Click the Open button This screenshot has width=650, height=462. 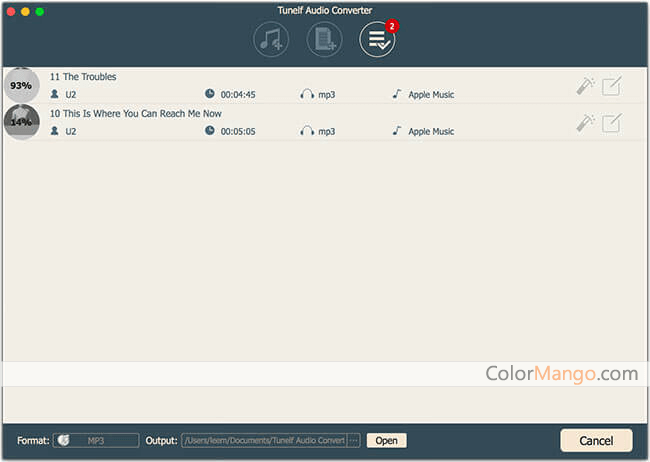tap(386, 440)
